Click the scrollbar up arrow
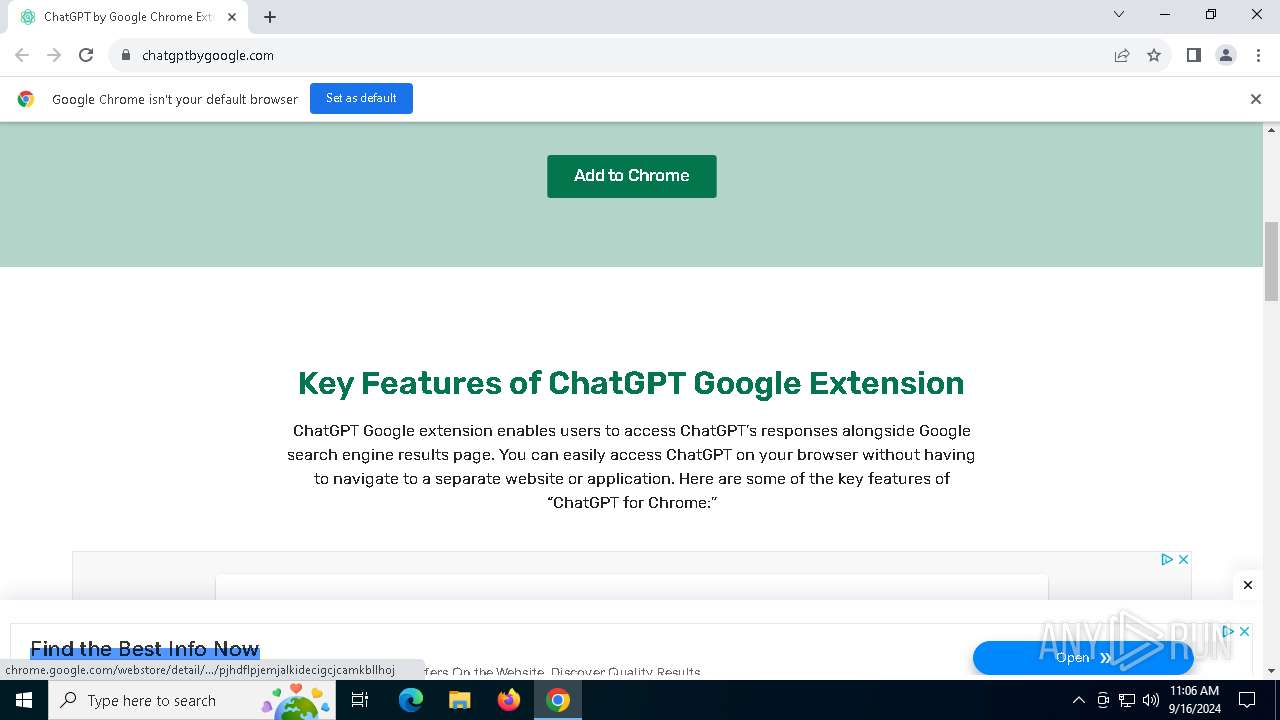 (x=1272, y=130)
